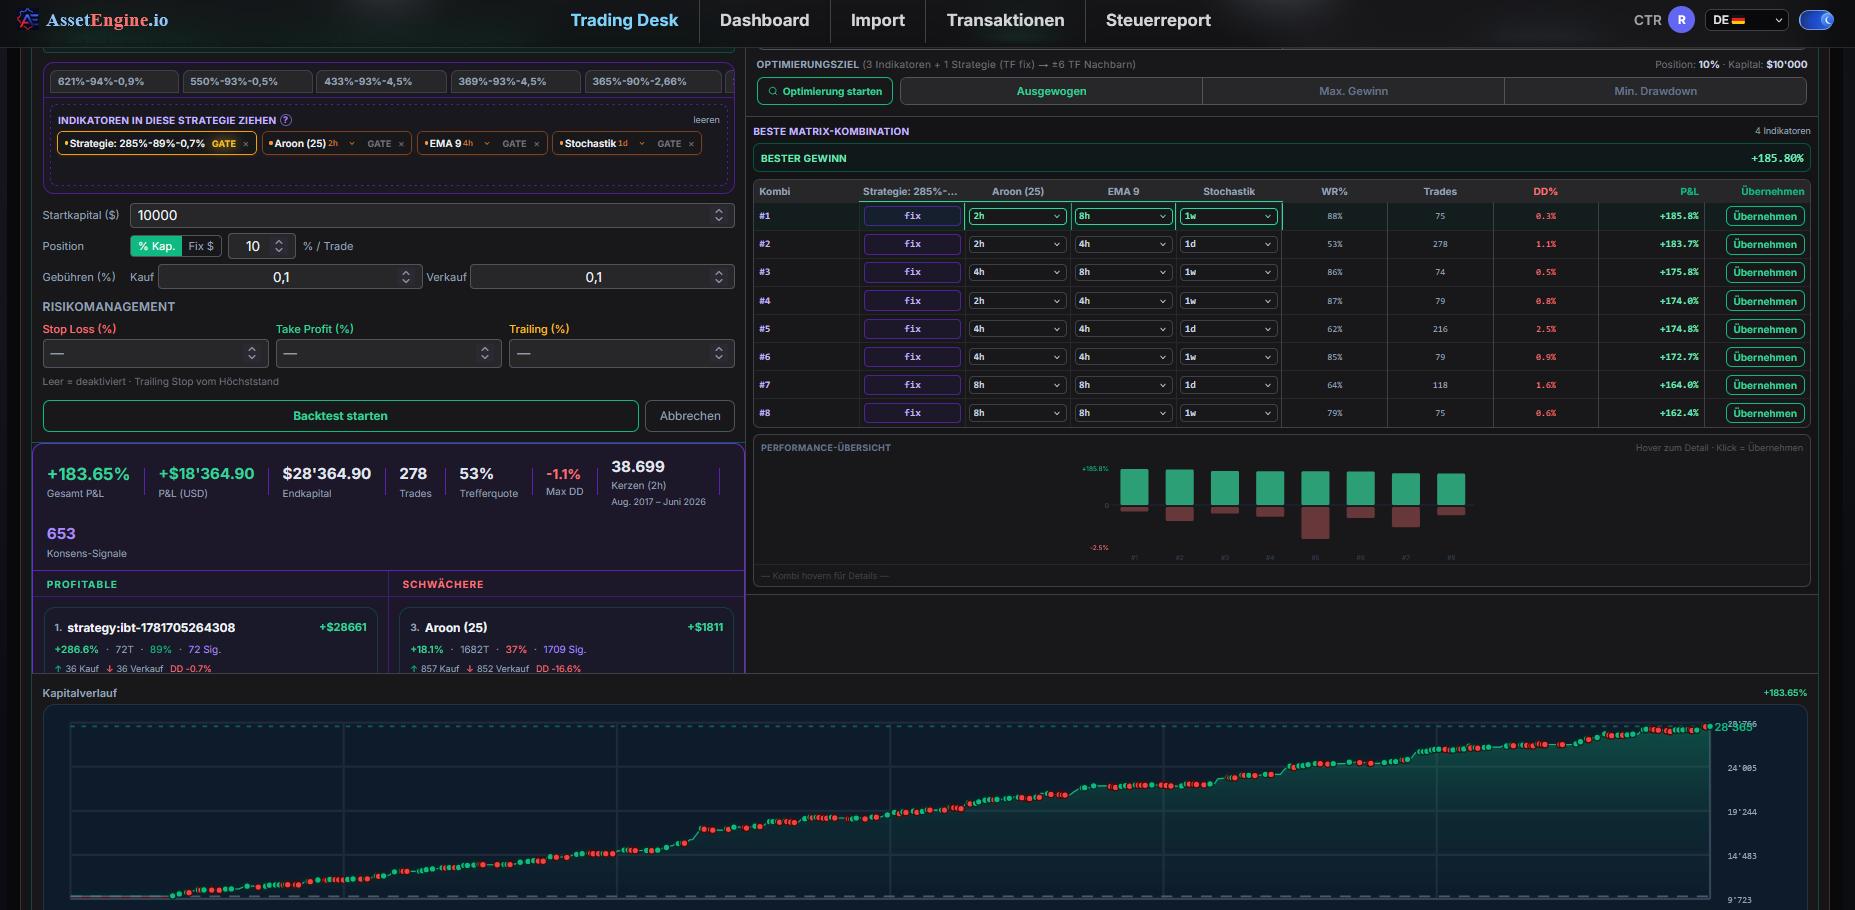Toggle GATE on the EMA 9 chip
The height and width of the screenshot is (910, 1855).
click(x=514, y=144)
